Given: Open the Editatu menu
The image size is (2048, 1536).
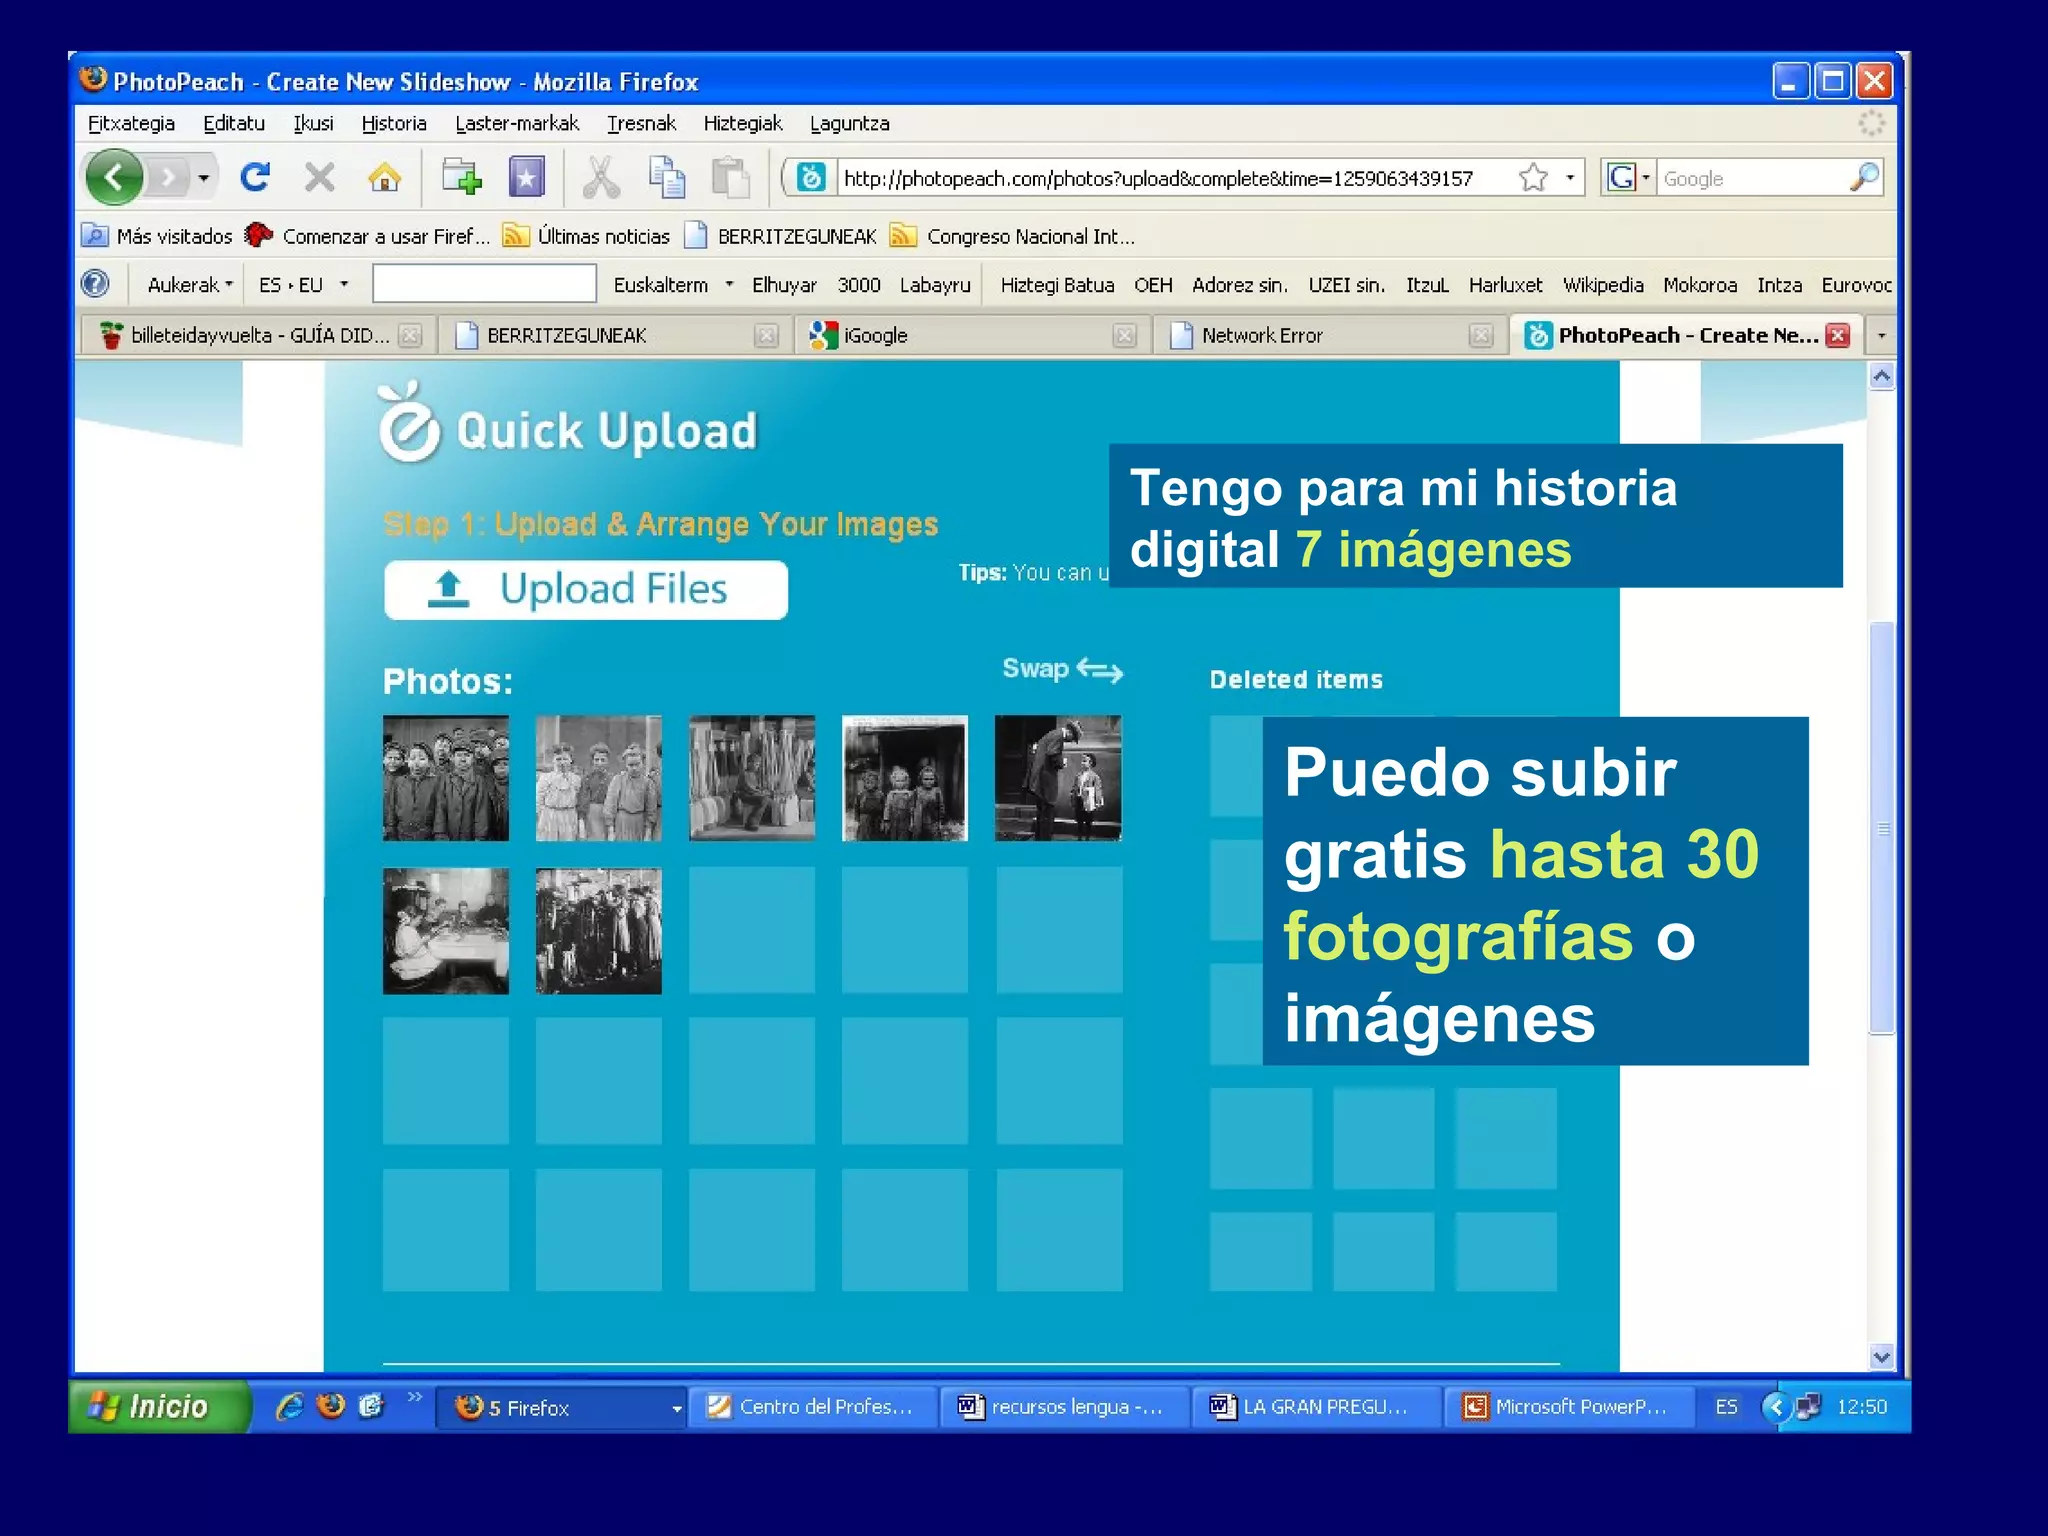Looking at the screenshot, I should [234, 124].
